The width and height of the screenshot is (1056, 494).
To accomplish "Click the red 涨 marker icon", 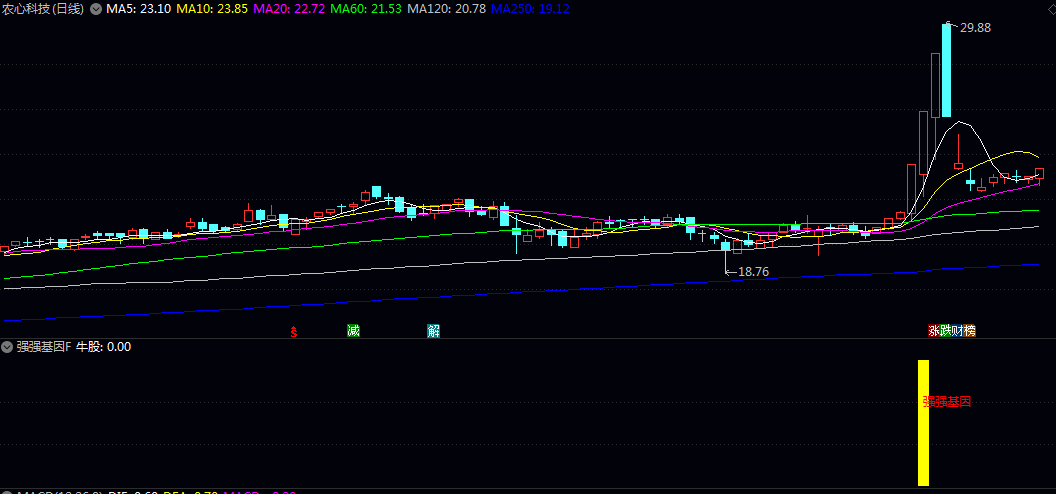I will [x=934, y=330].
